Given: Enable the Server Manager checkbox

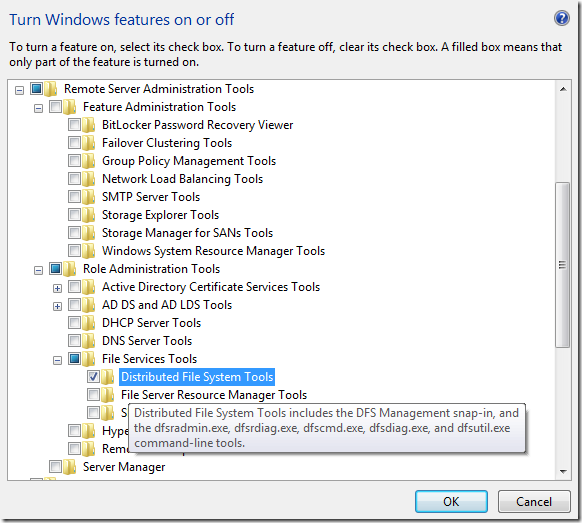Looking at the screenshot, I should click(x=55, y=467).
